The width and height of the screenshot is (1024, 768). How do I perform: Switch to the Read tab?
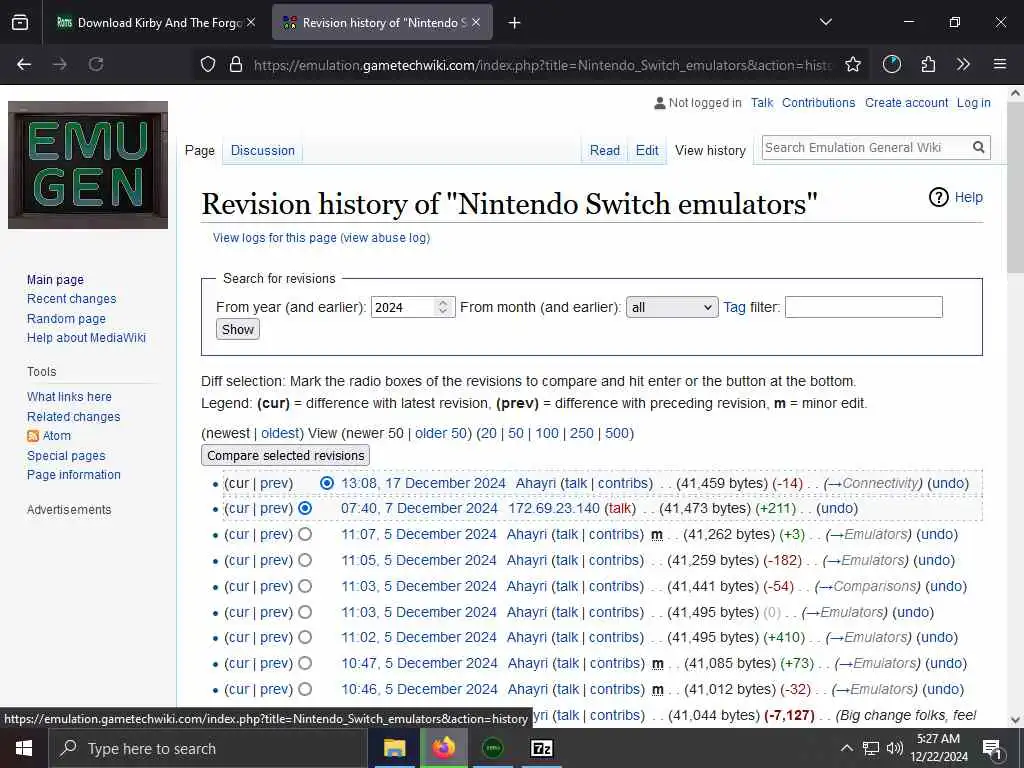pyautogui.click(x=605, y=150)
